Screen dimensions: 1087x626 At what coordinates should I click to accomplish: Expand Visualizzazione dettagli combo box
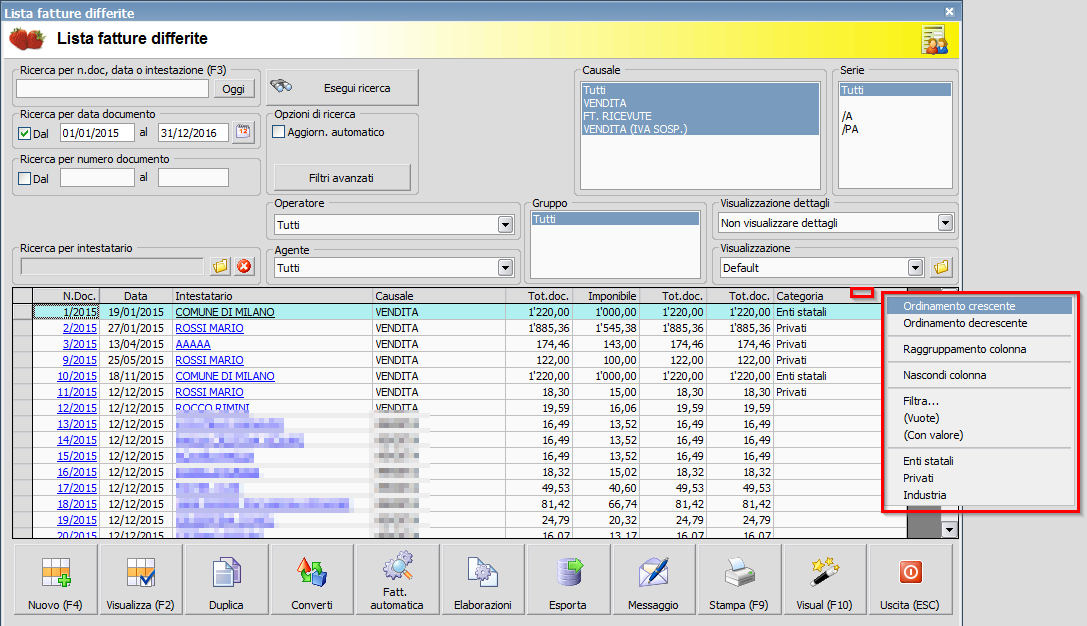point(943,223)
